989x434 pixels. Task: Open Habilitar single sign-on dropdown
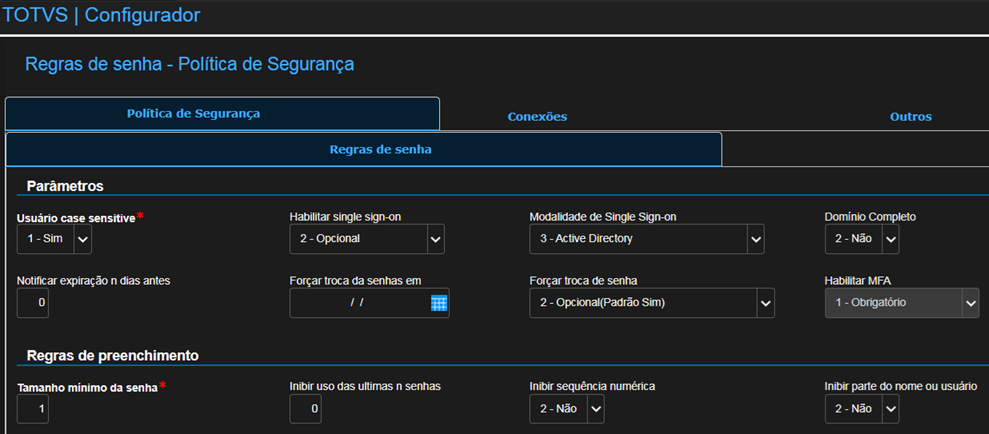(x=435, y=239)
